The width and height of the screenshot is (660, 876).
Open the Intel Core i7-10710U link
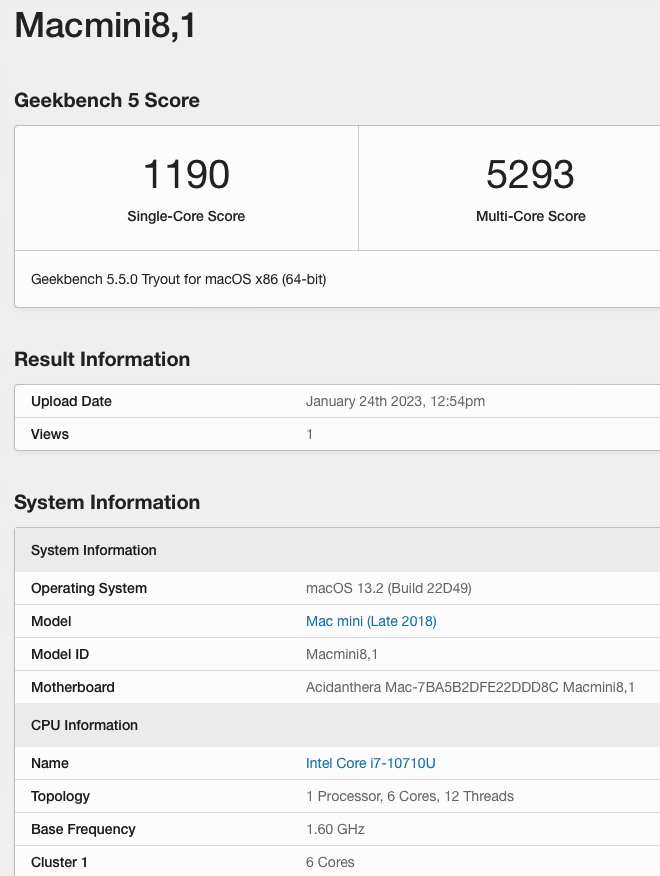pyautogui.click(x=370, y=763)
